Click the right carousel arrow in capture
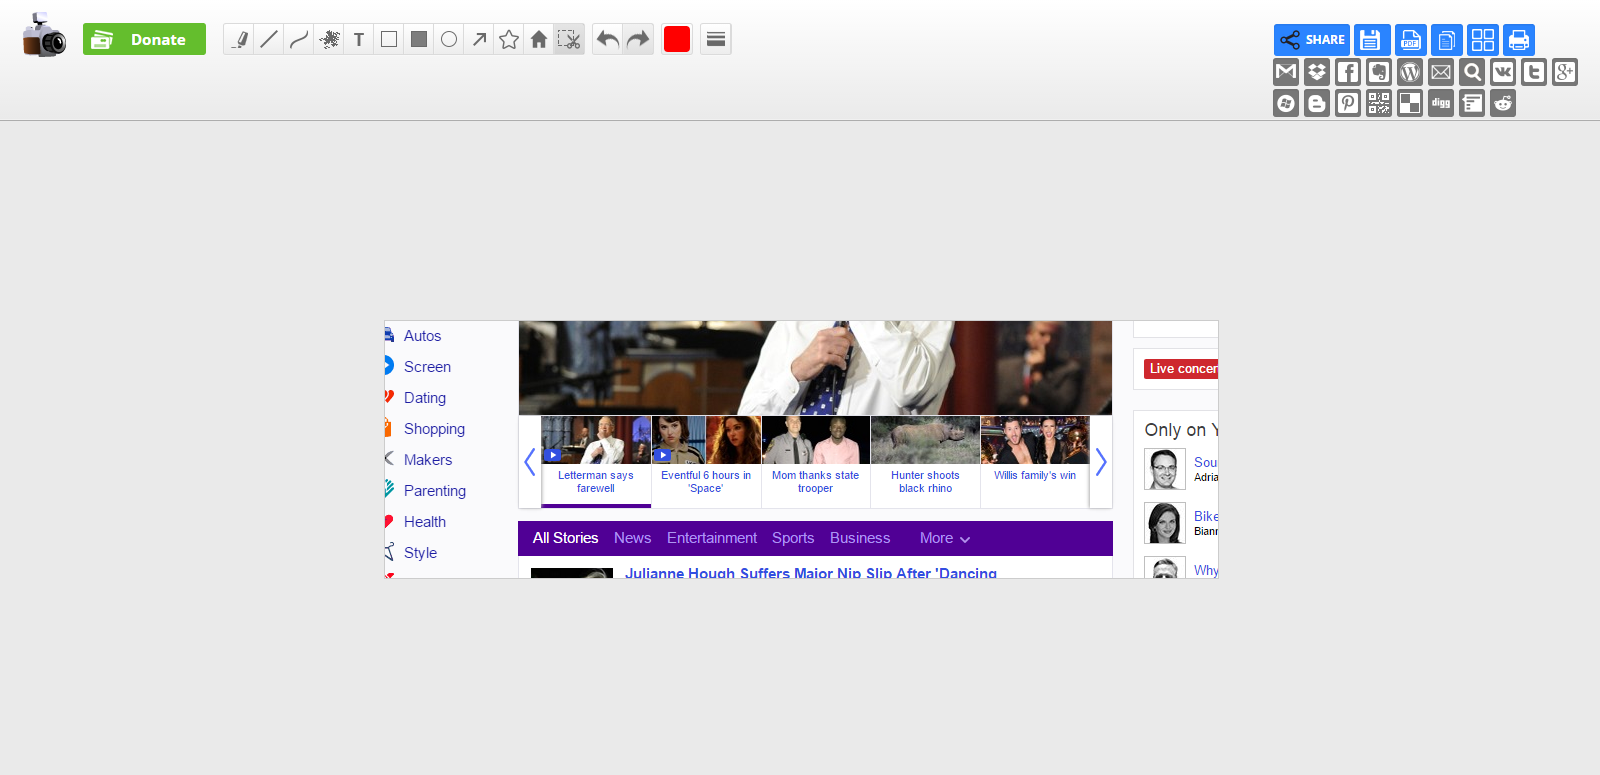 click(x=1101, y=462)
